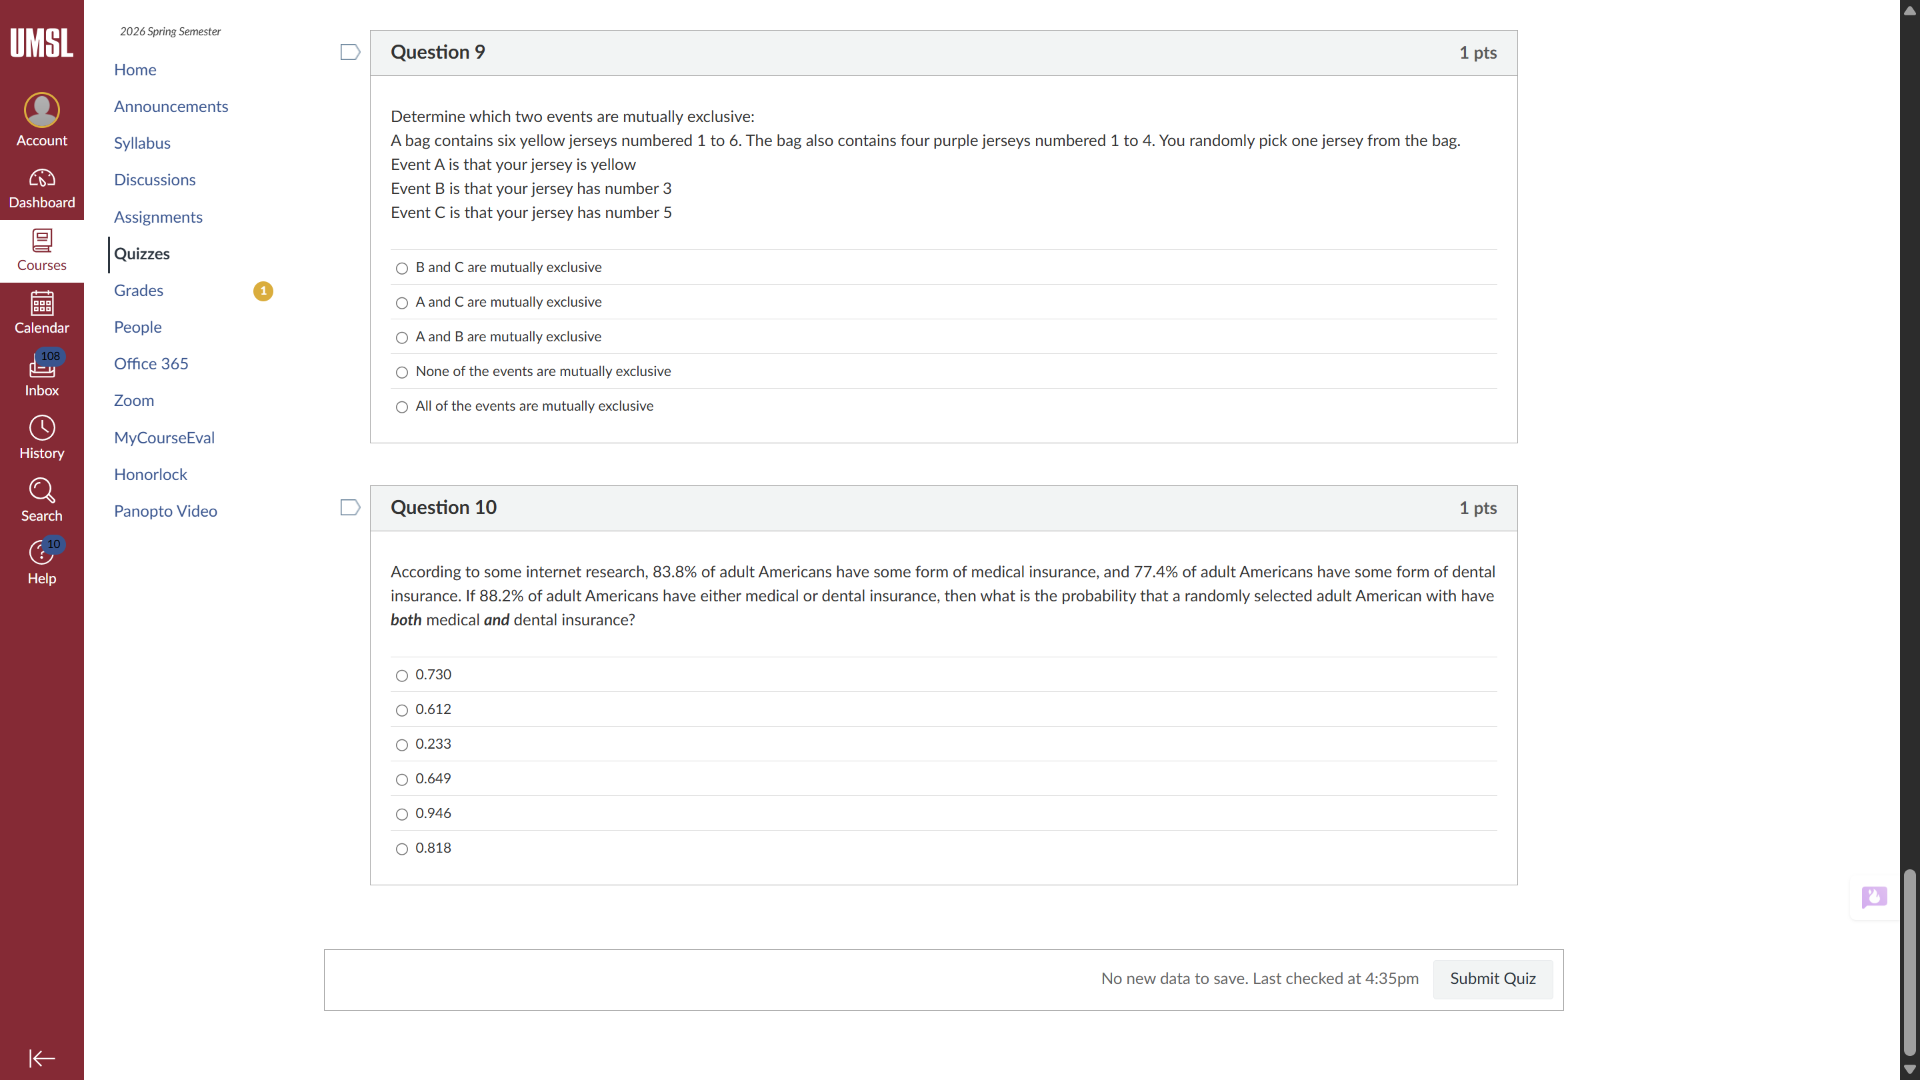This screenshot has height=1080, width=1920.
Task: Choose answer 0.649 for Question 10
Action: 402,780
